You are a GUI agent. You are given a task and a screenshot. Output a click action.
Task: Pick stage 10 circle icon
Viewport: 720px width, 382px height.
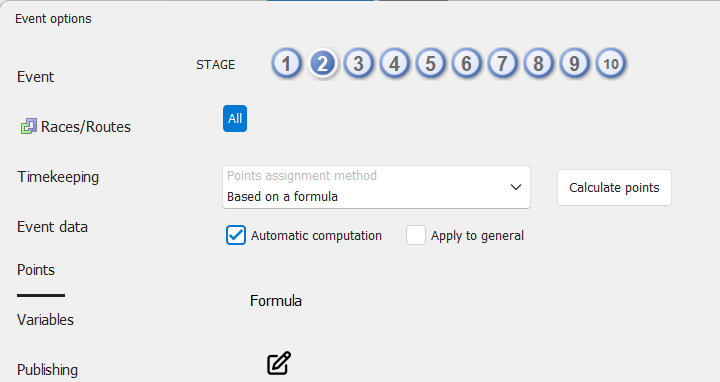coord(611,63)
